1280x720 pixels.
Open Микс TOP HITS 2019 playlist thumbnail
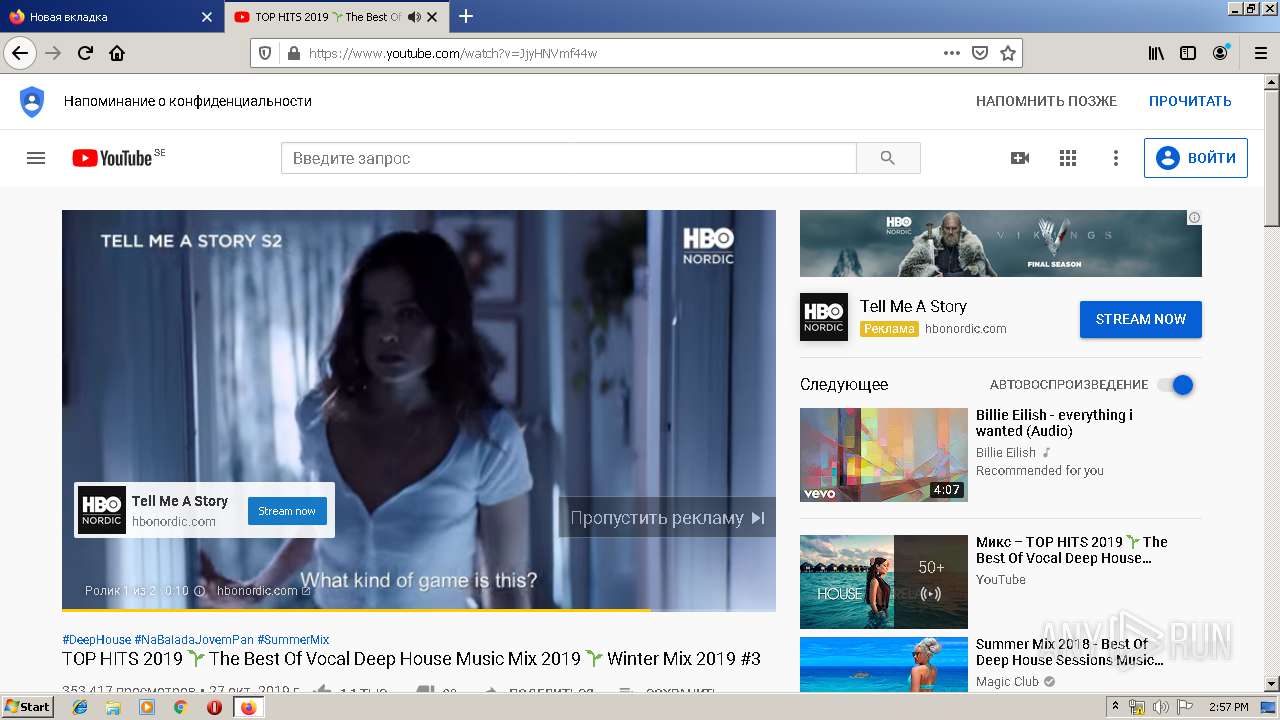point(884,582)
